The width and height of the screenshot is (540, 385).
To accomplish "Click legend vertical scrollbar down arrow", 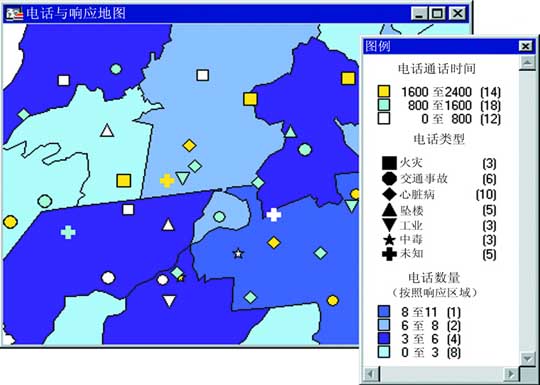I will (x=527, y=358).
